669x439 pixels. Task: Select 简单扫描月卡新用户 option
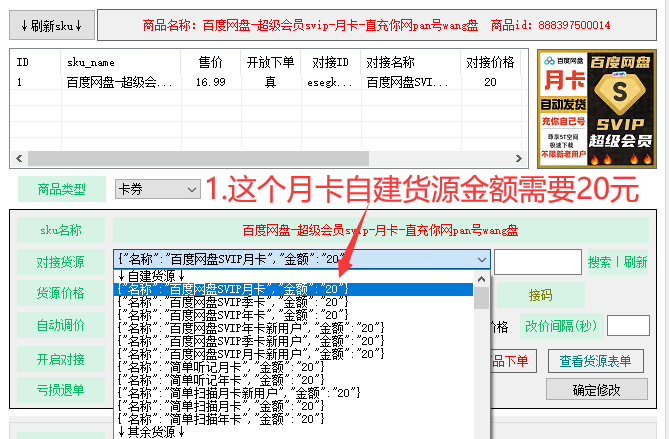(294, 393)
